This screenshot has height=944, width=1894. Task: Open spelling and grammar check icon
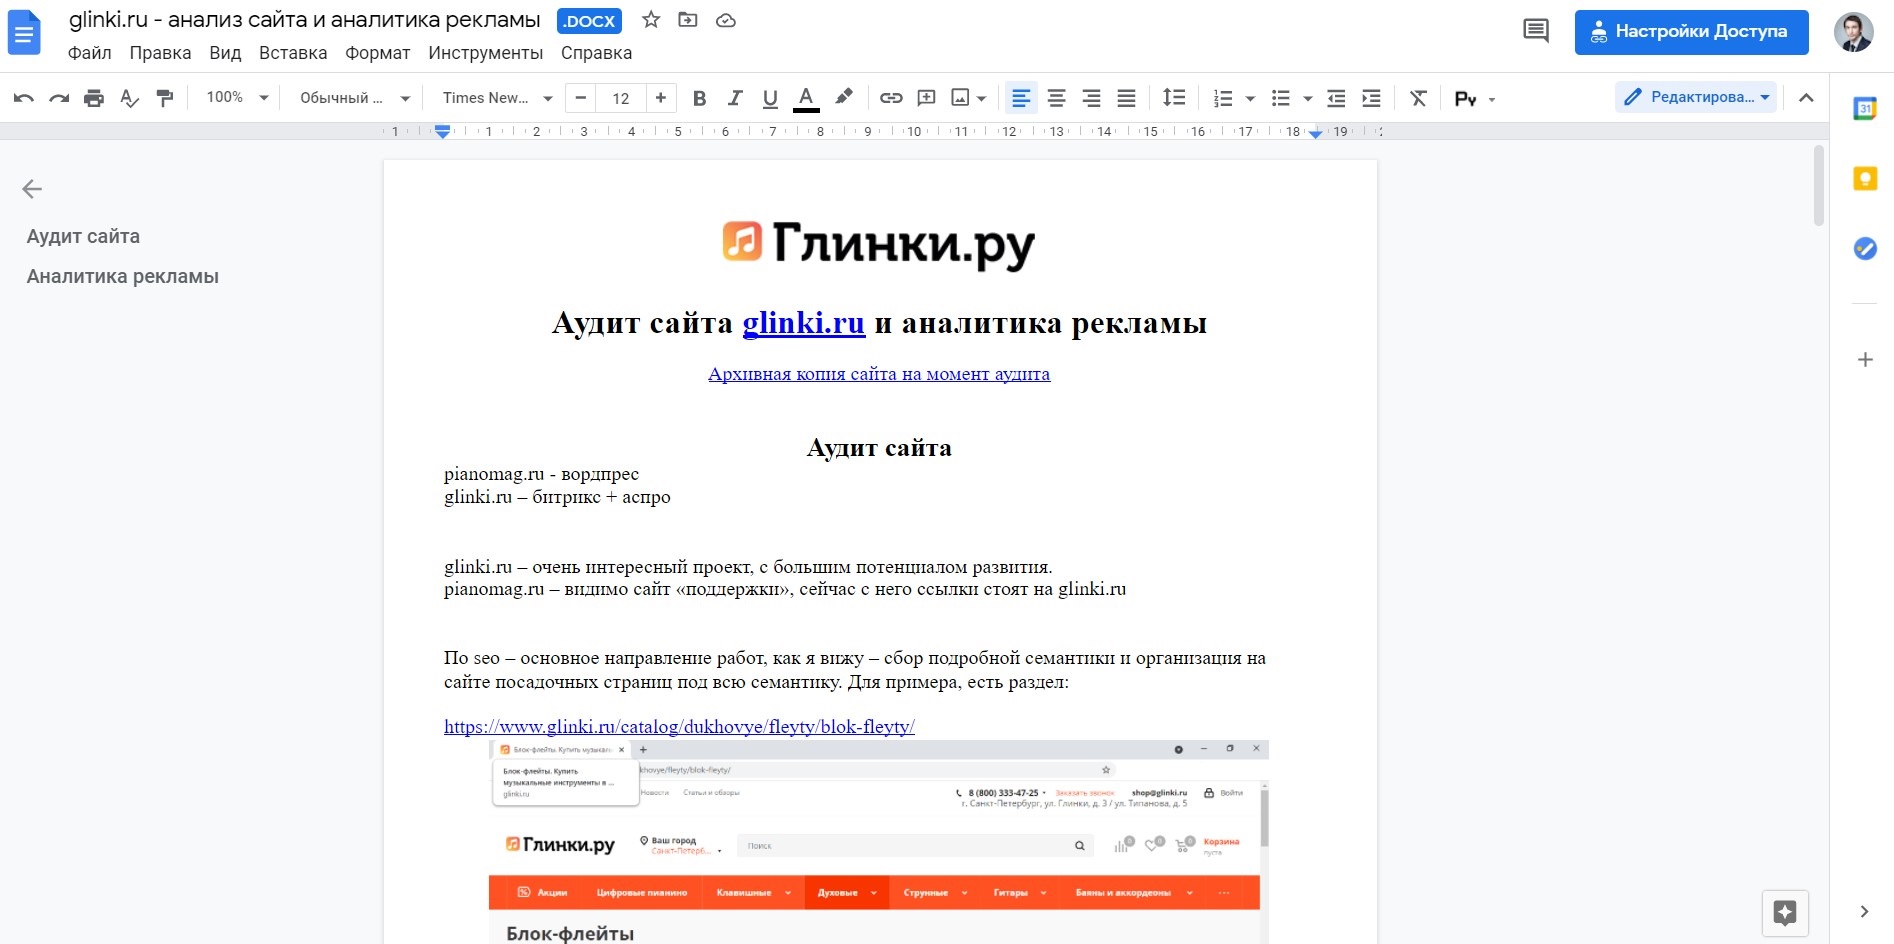click(129, 97)
